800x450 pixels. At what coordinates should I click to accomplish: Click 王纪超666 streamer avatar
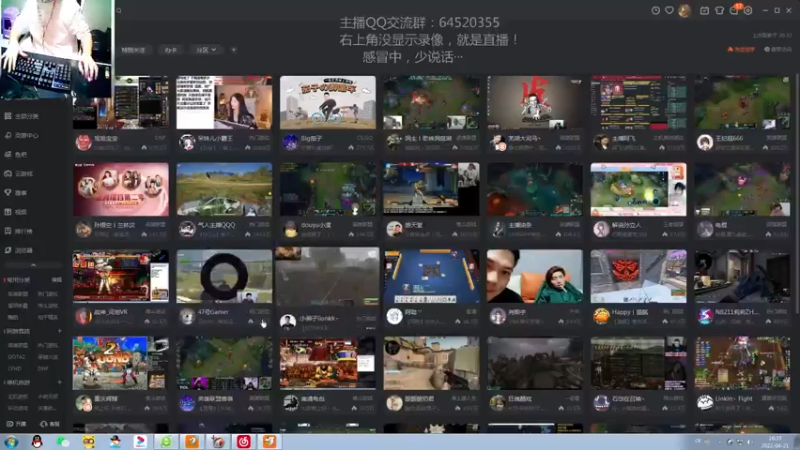point(705,142)
